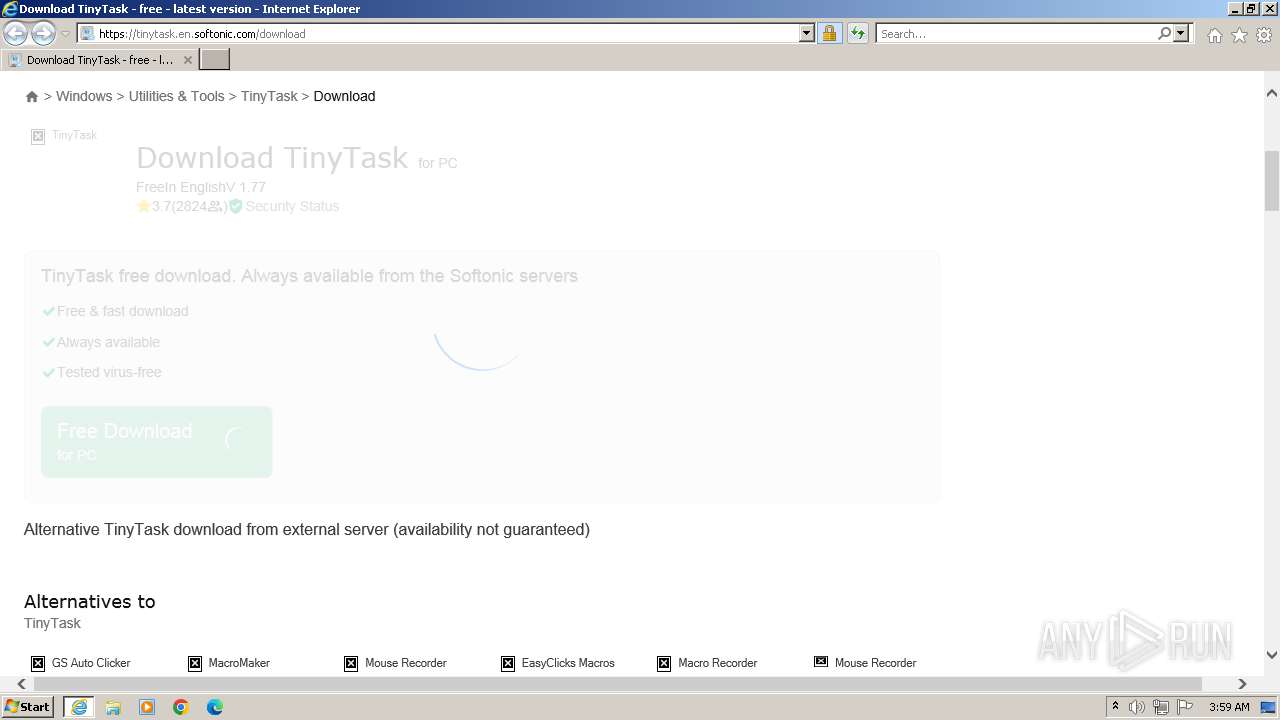
Task: Click the EasyClicks Macros image icon
Action: point(508,663)
